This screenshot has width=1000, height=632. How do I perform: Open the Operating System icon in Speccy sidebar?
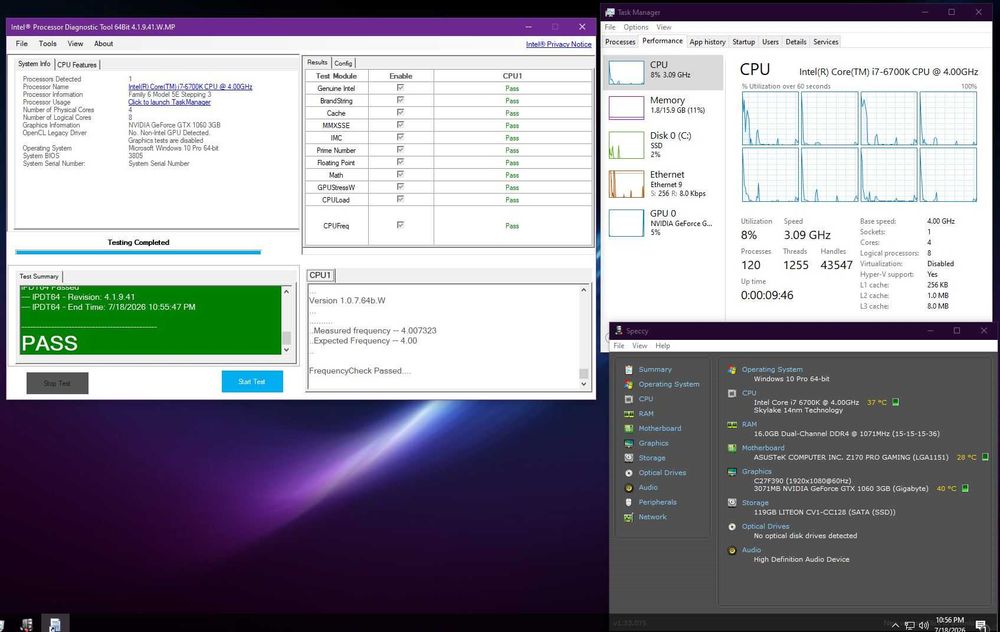point(629,384)
